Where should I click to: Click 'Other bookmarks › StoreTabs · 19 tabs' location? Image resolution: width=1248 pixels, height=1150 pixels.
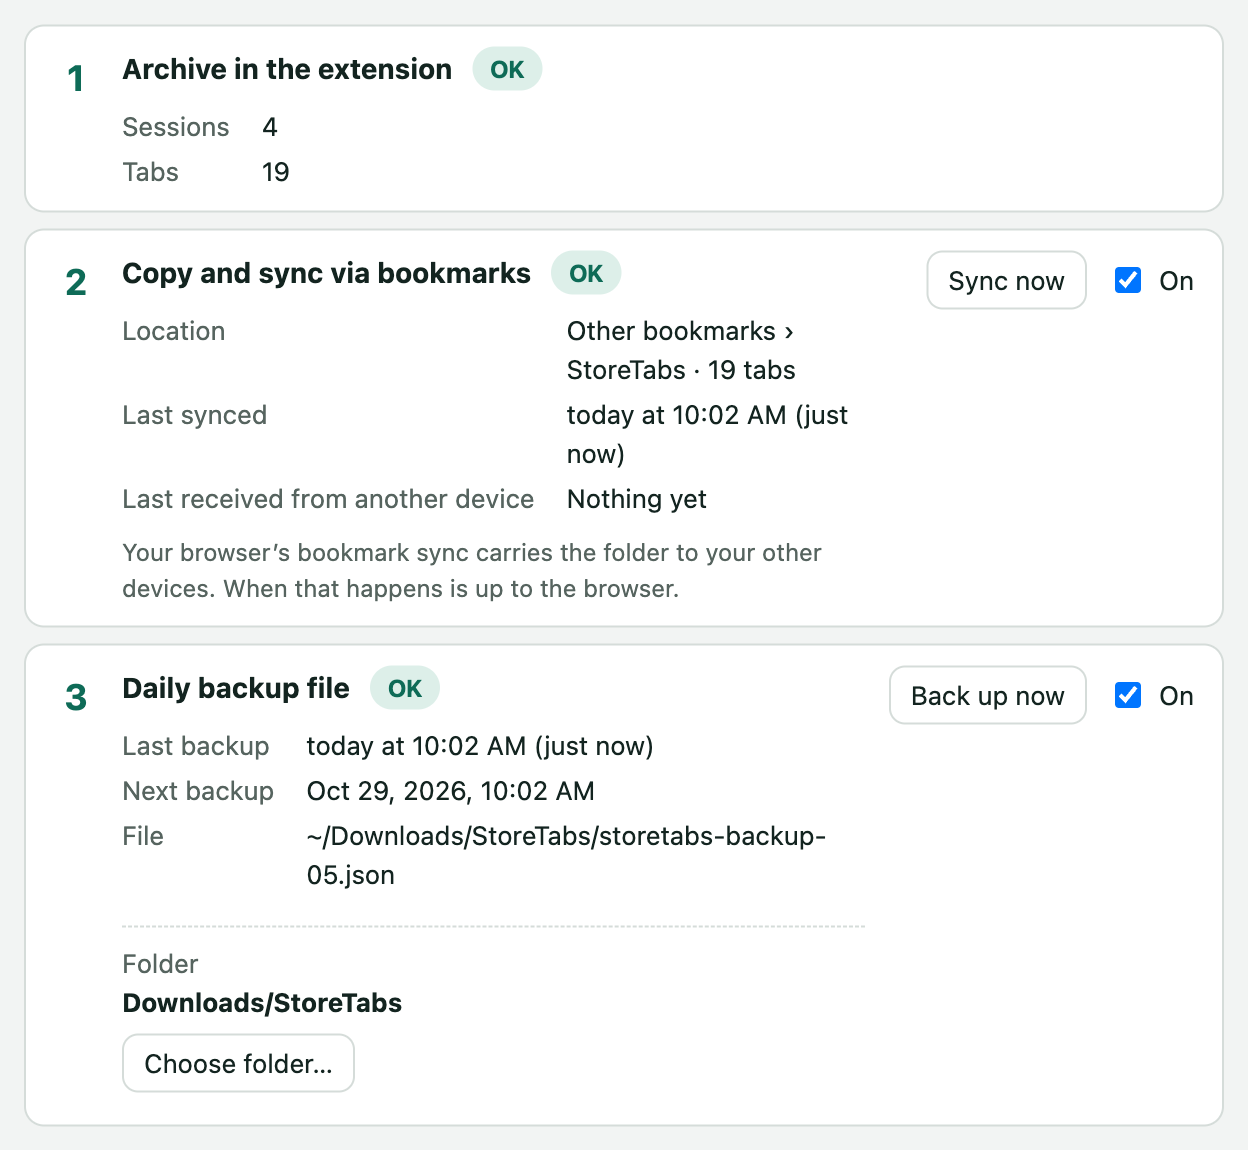pyautogui.click(x=681, y=350)
